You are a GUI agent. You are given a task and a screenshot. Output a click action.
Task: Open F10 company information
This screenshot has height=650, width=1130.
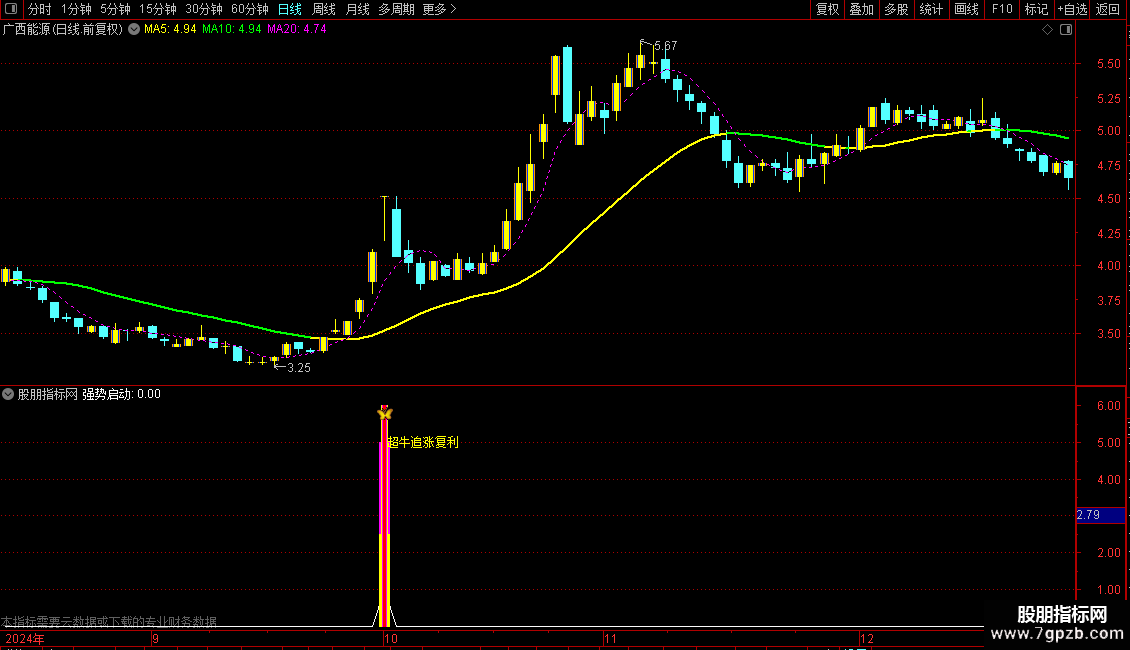tap(1002, 9)
